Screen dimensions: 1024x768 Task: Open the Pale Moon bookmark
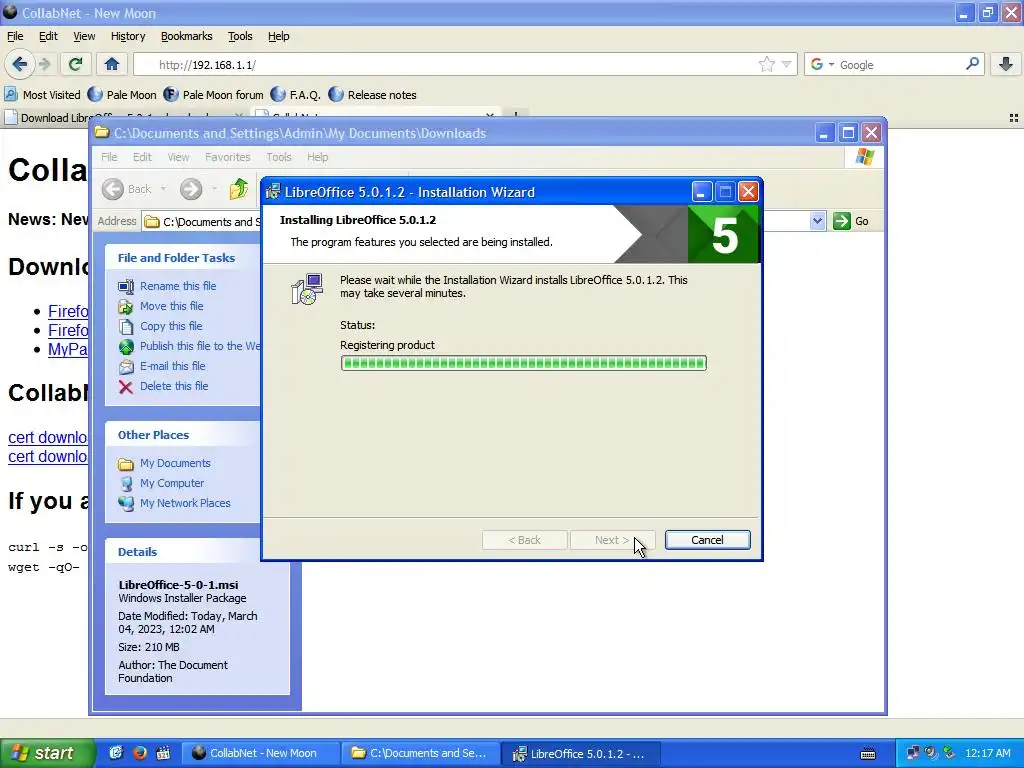122,95
